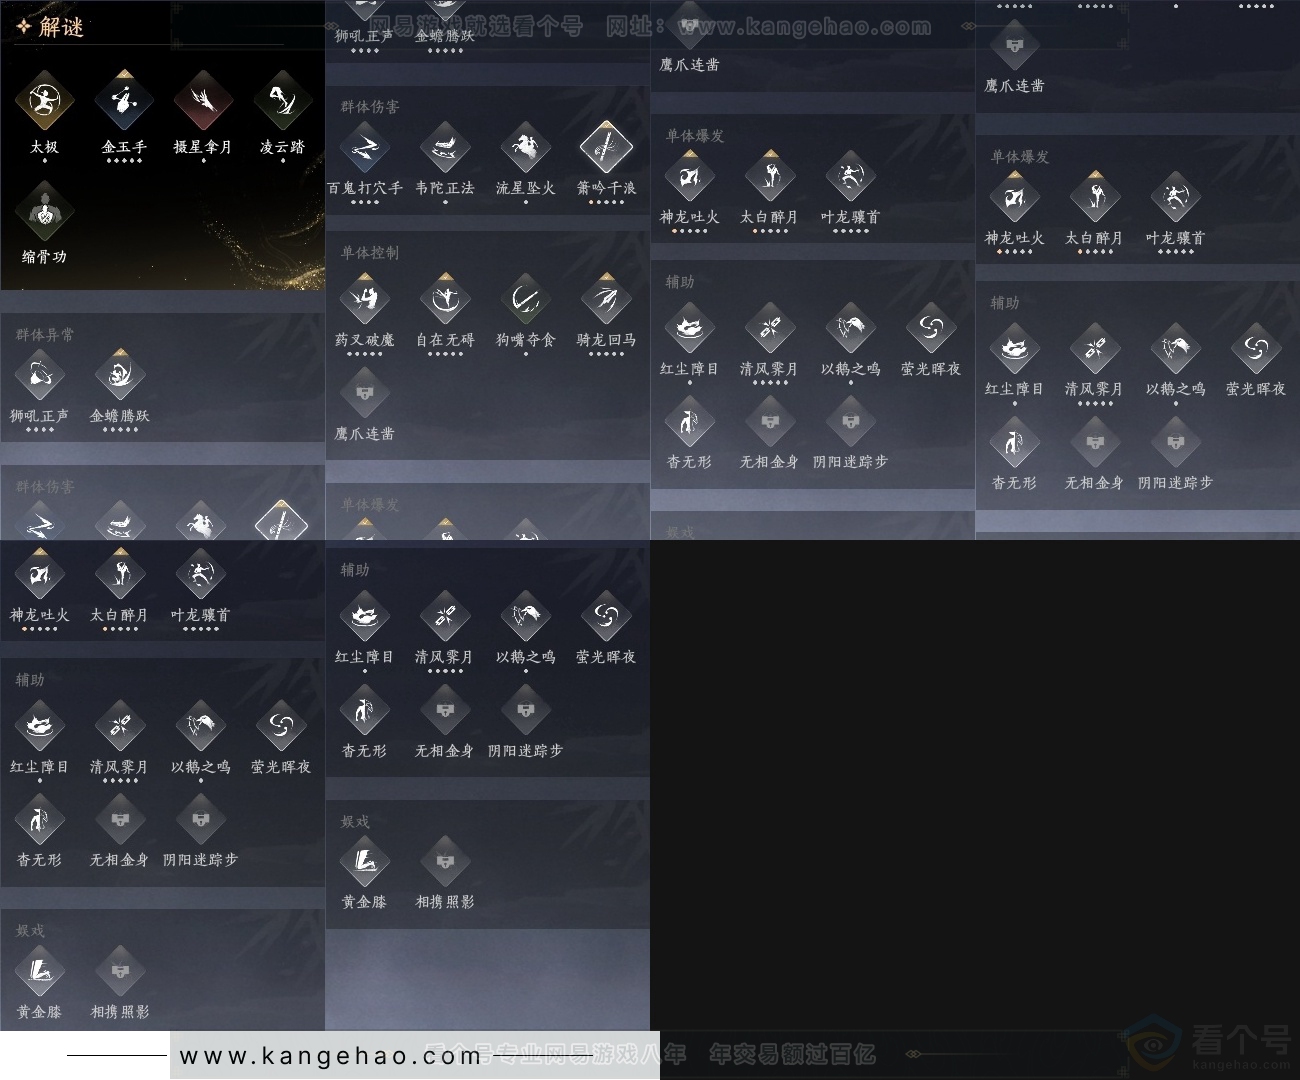
Task: Click 萤光晖夜 in the rightmost panel
Action: (x=1256, y=349)
